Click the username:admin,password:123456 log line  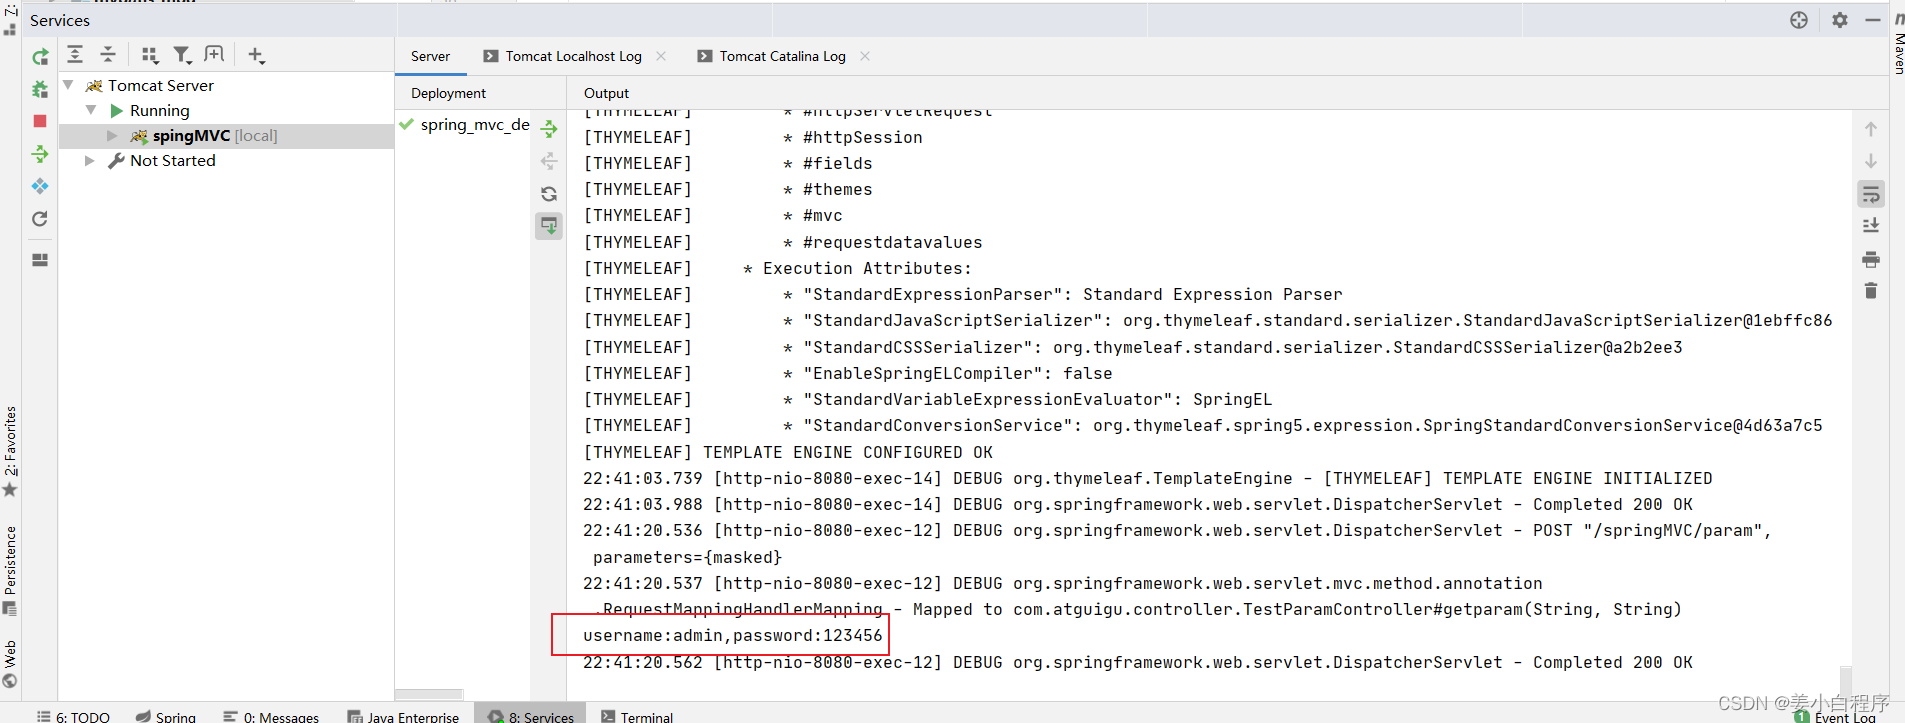(732, 636)
